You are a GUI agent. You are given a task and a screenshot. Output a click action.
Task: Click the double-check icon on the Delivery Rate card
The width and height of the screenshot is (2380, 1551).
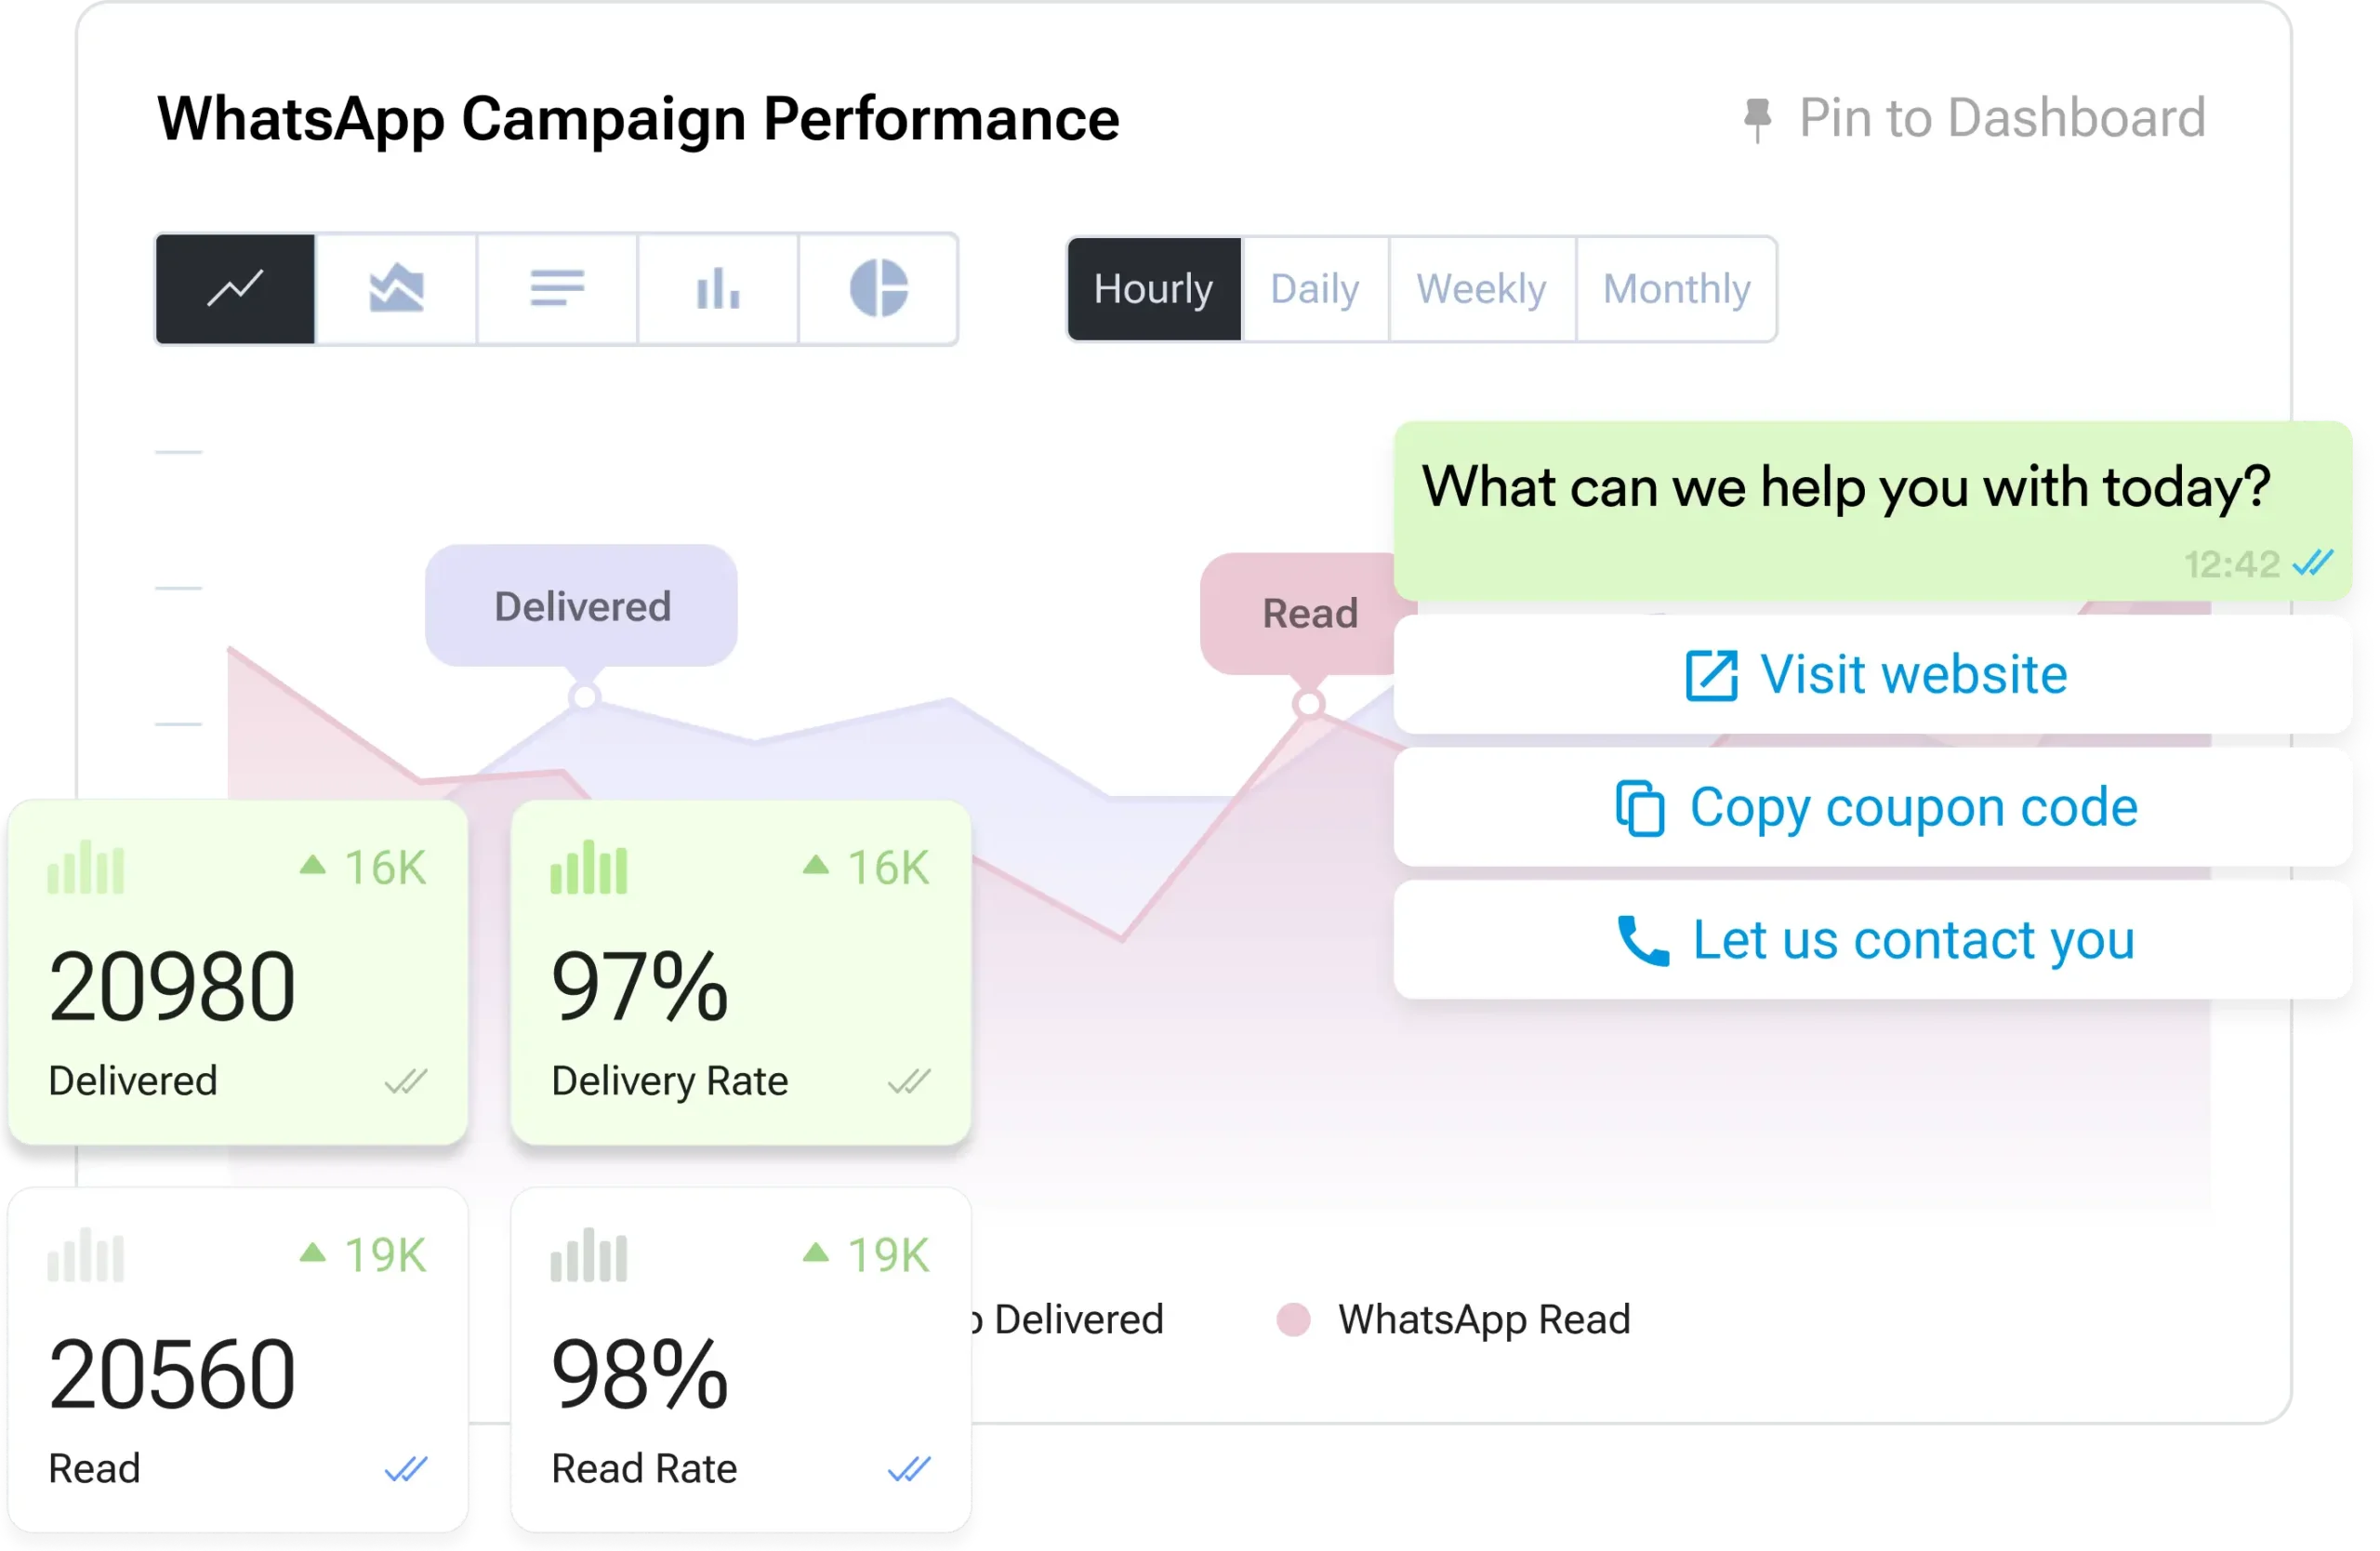[909, 1081]
